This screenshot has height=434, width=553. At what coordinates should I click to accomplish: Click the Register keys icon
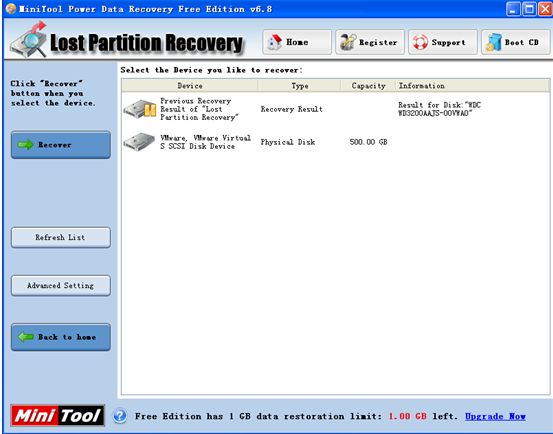pos(348,42)
